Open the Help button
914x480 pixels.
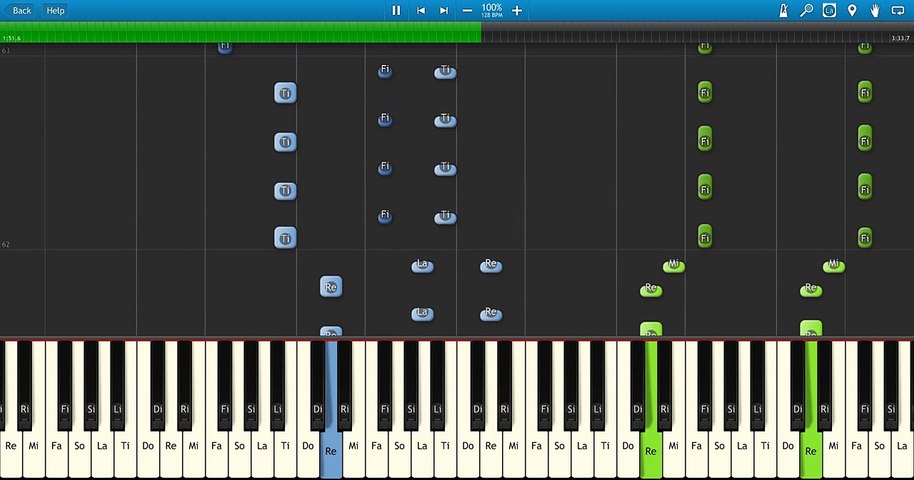click(55, 10)
